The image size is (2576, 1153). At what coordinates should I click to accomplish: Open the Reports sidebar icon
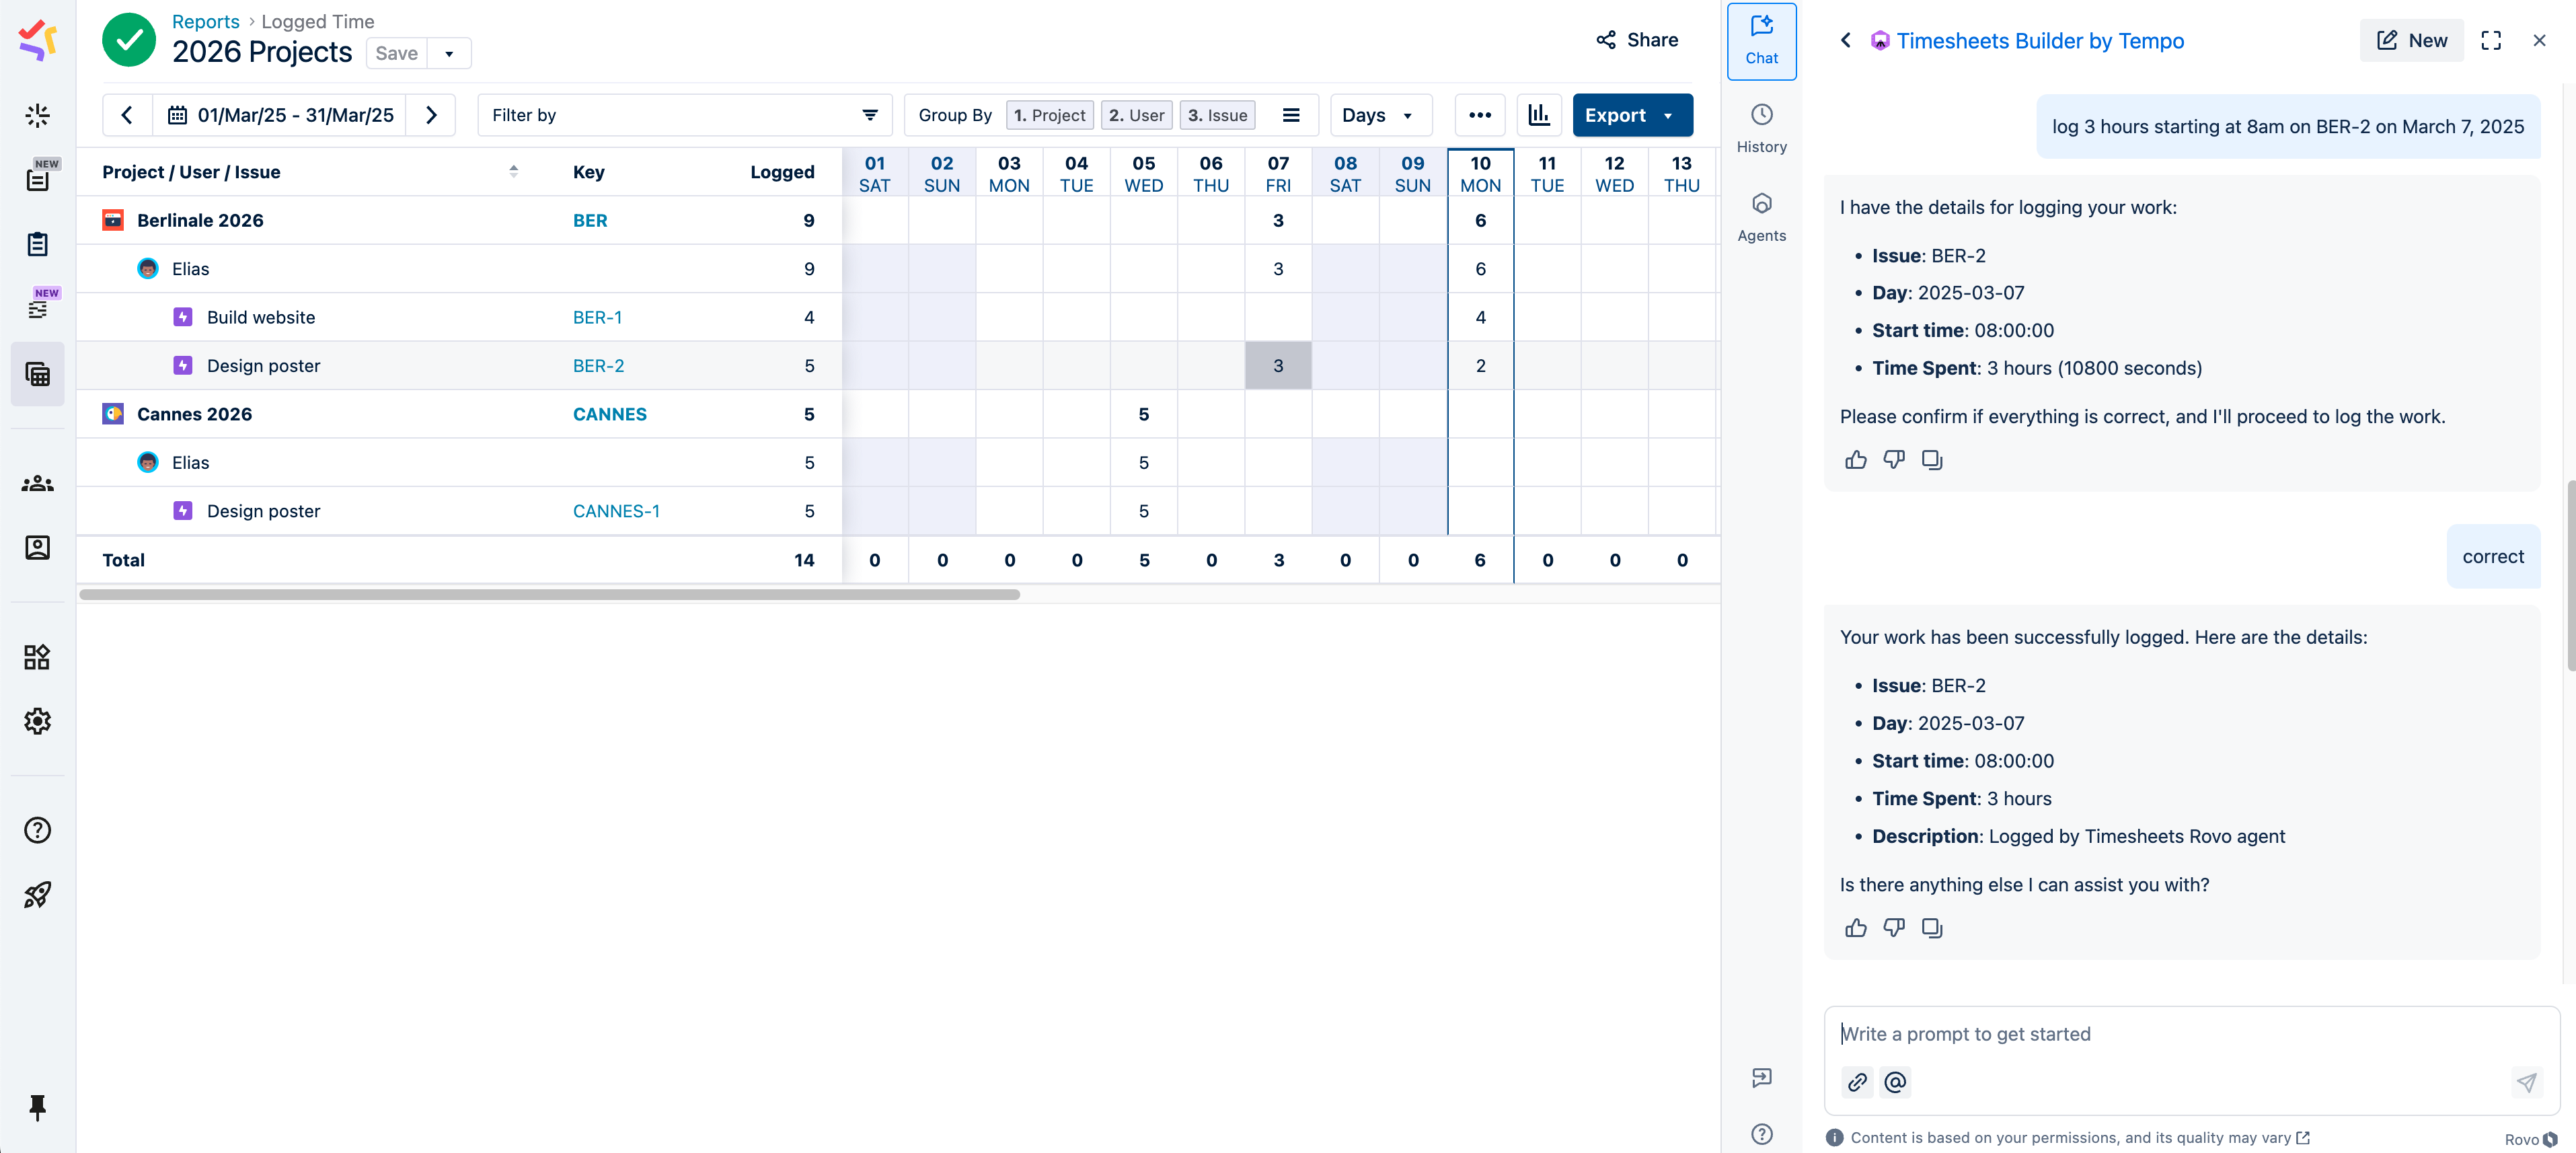tap(38, 375)
